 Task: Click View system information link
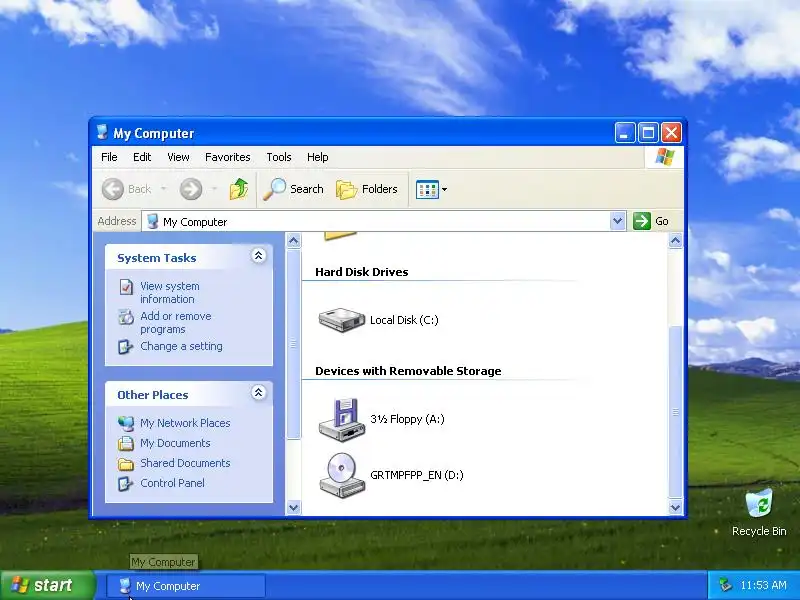coord(170,292)
